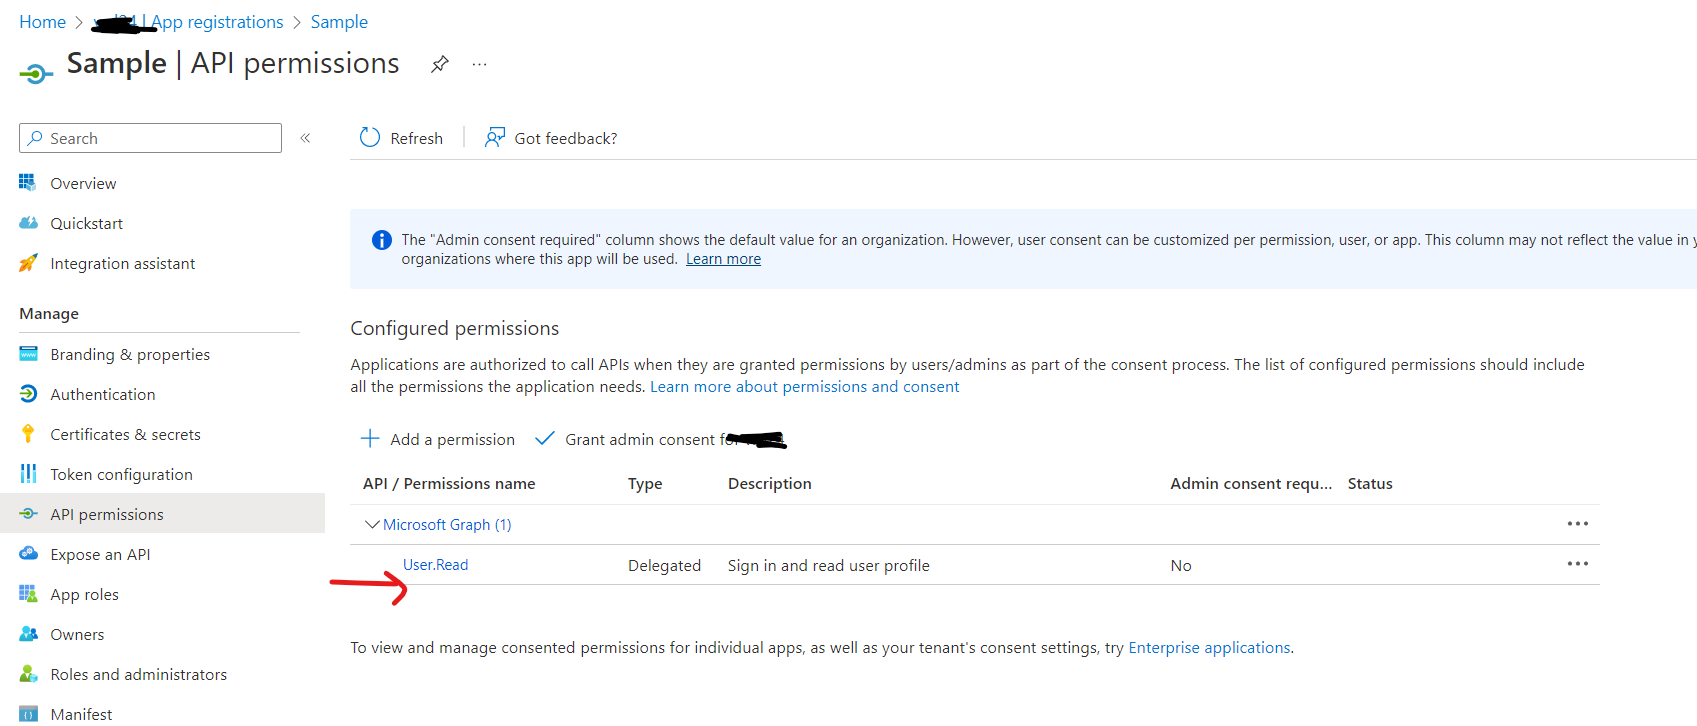1697x726 pixels.
Task: Click the checkmark icon for Grant admin consent
Action: coord(545,438)
